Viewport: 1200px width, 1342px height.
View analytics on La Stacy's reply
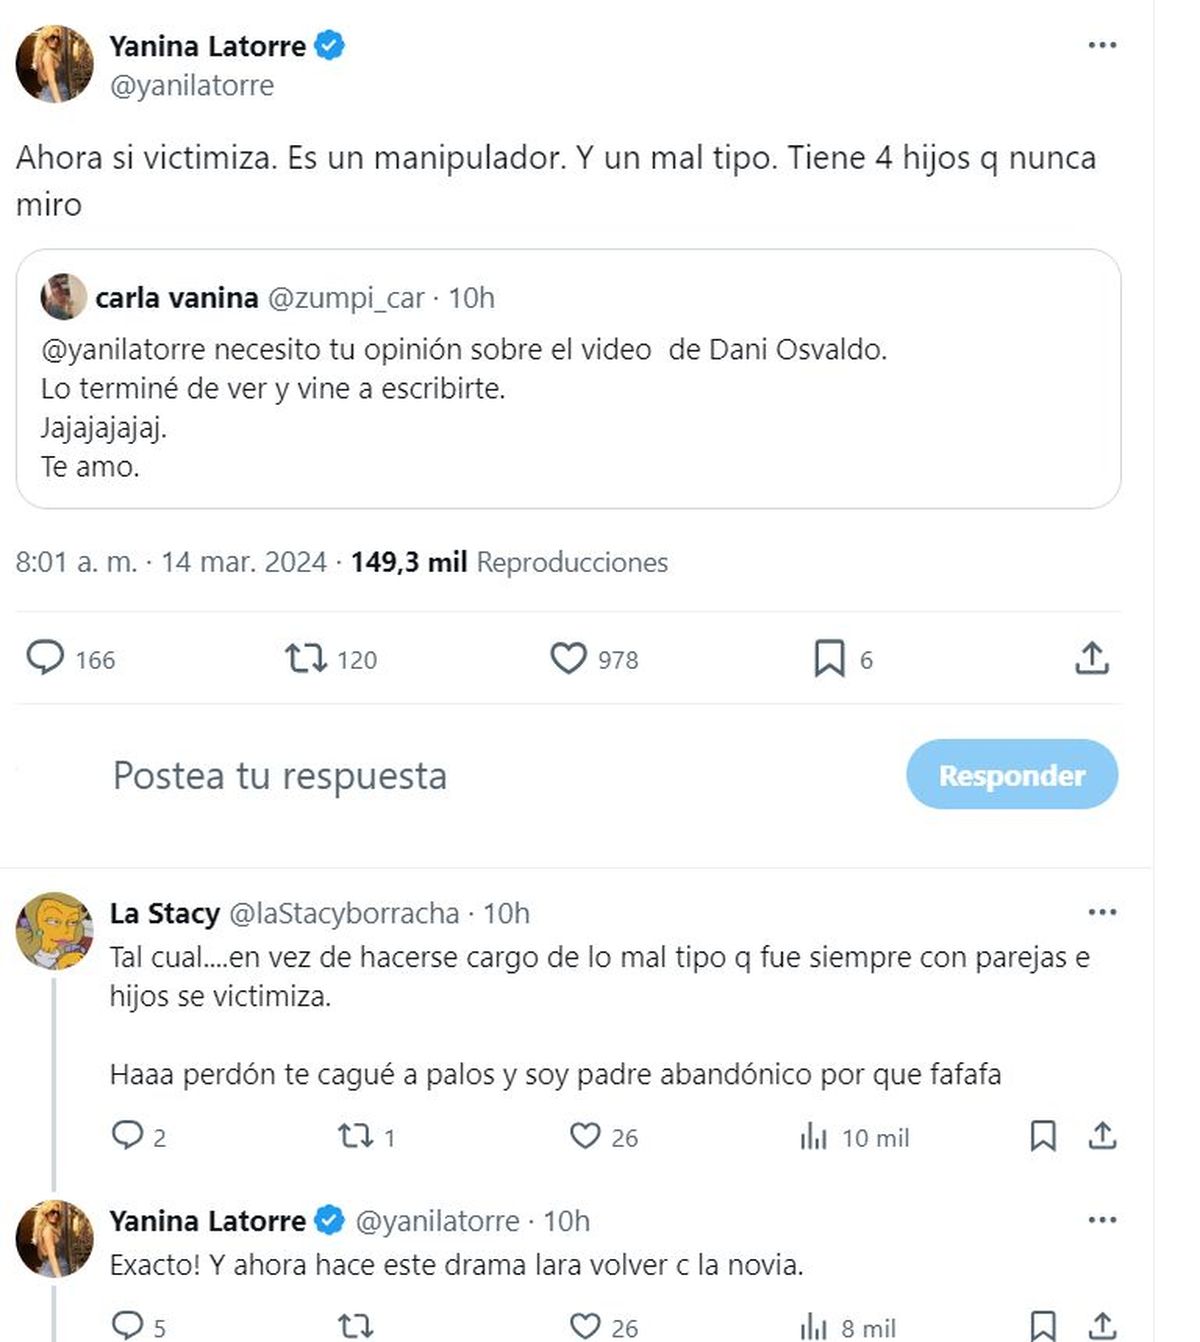814,1136
